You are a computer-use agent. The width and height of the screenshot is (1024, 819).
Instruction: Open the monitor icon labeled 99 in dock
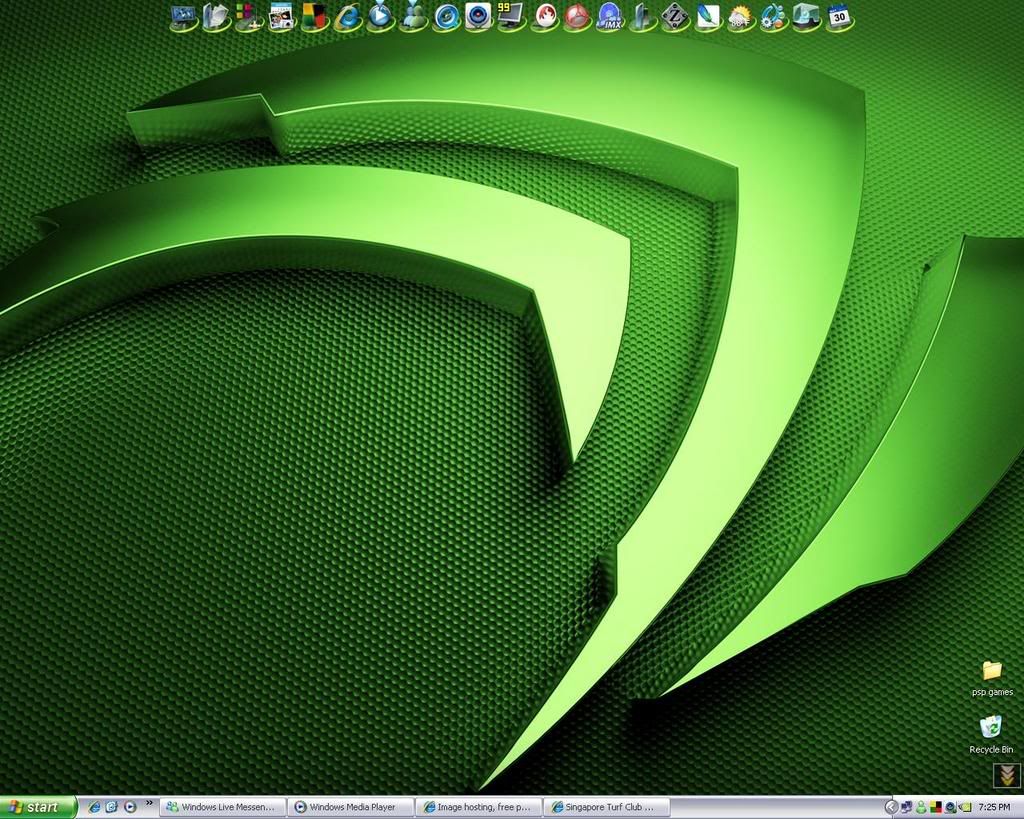point(511,17)
